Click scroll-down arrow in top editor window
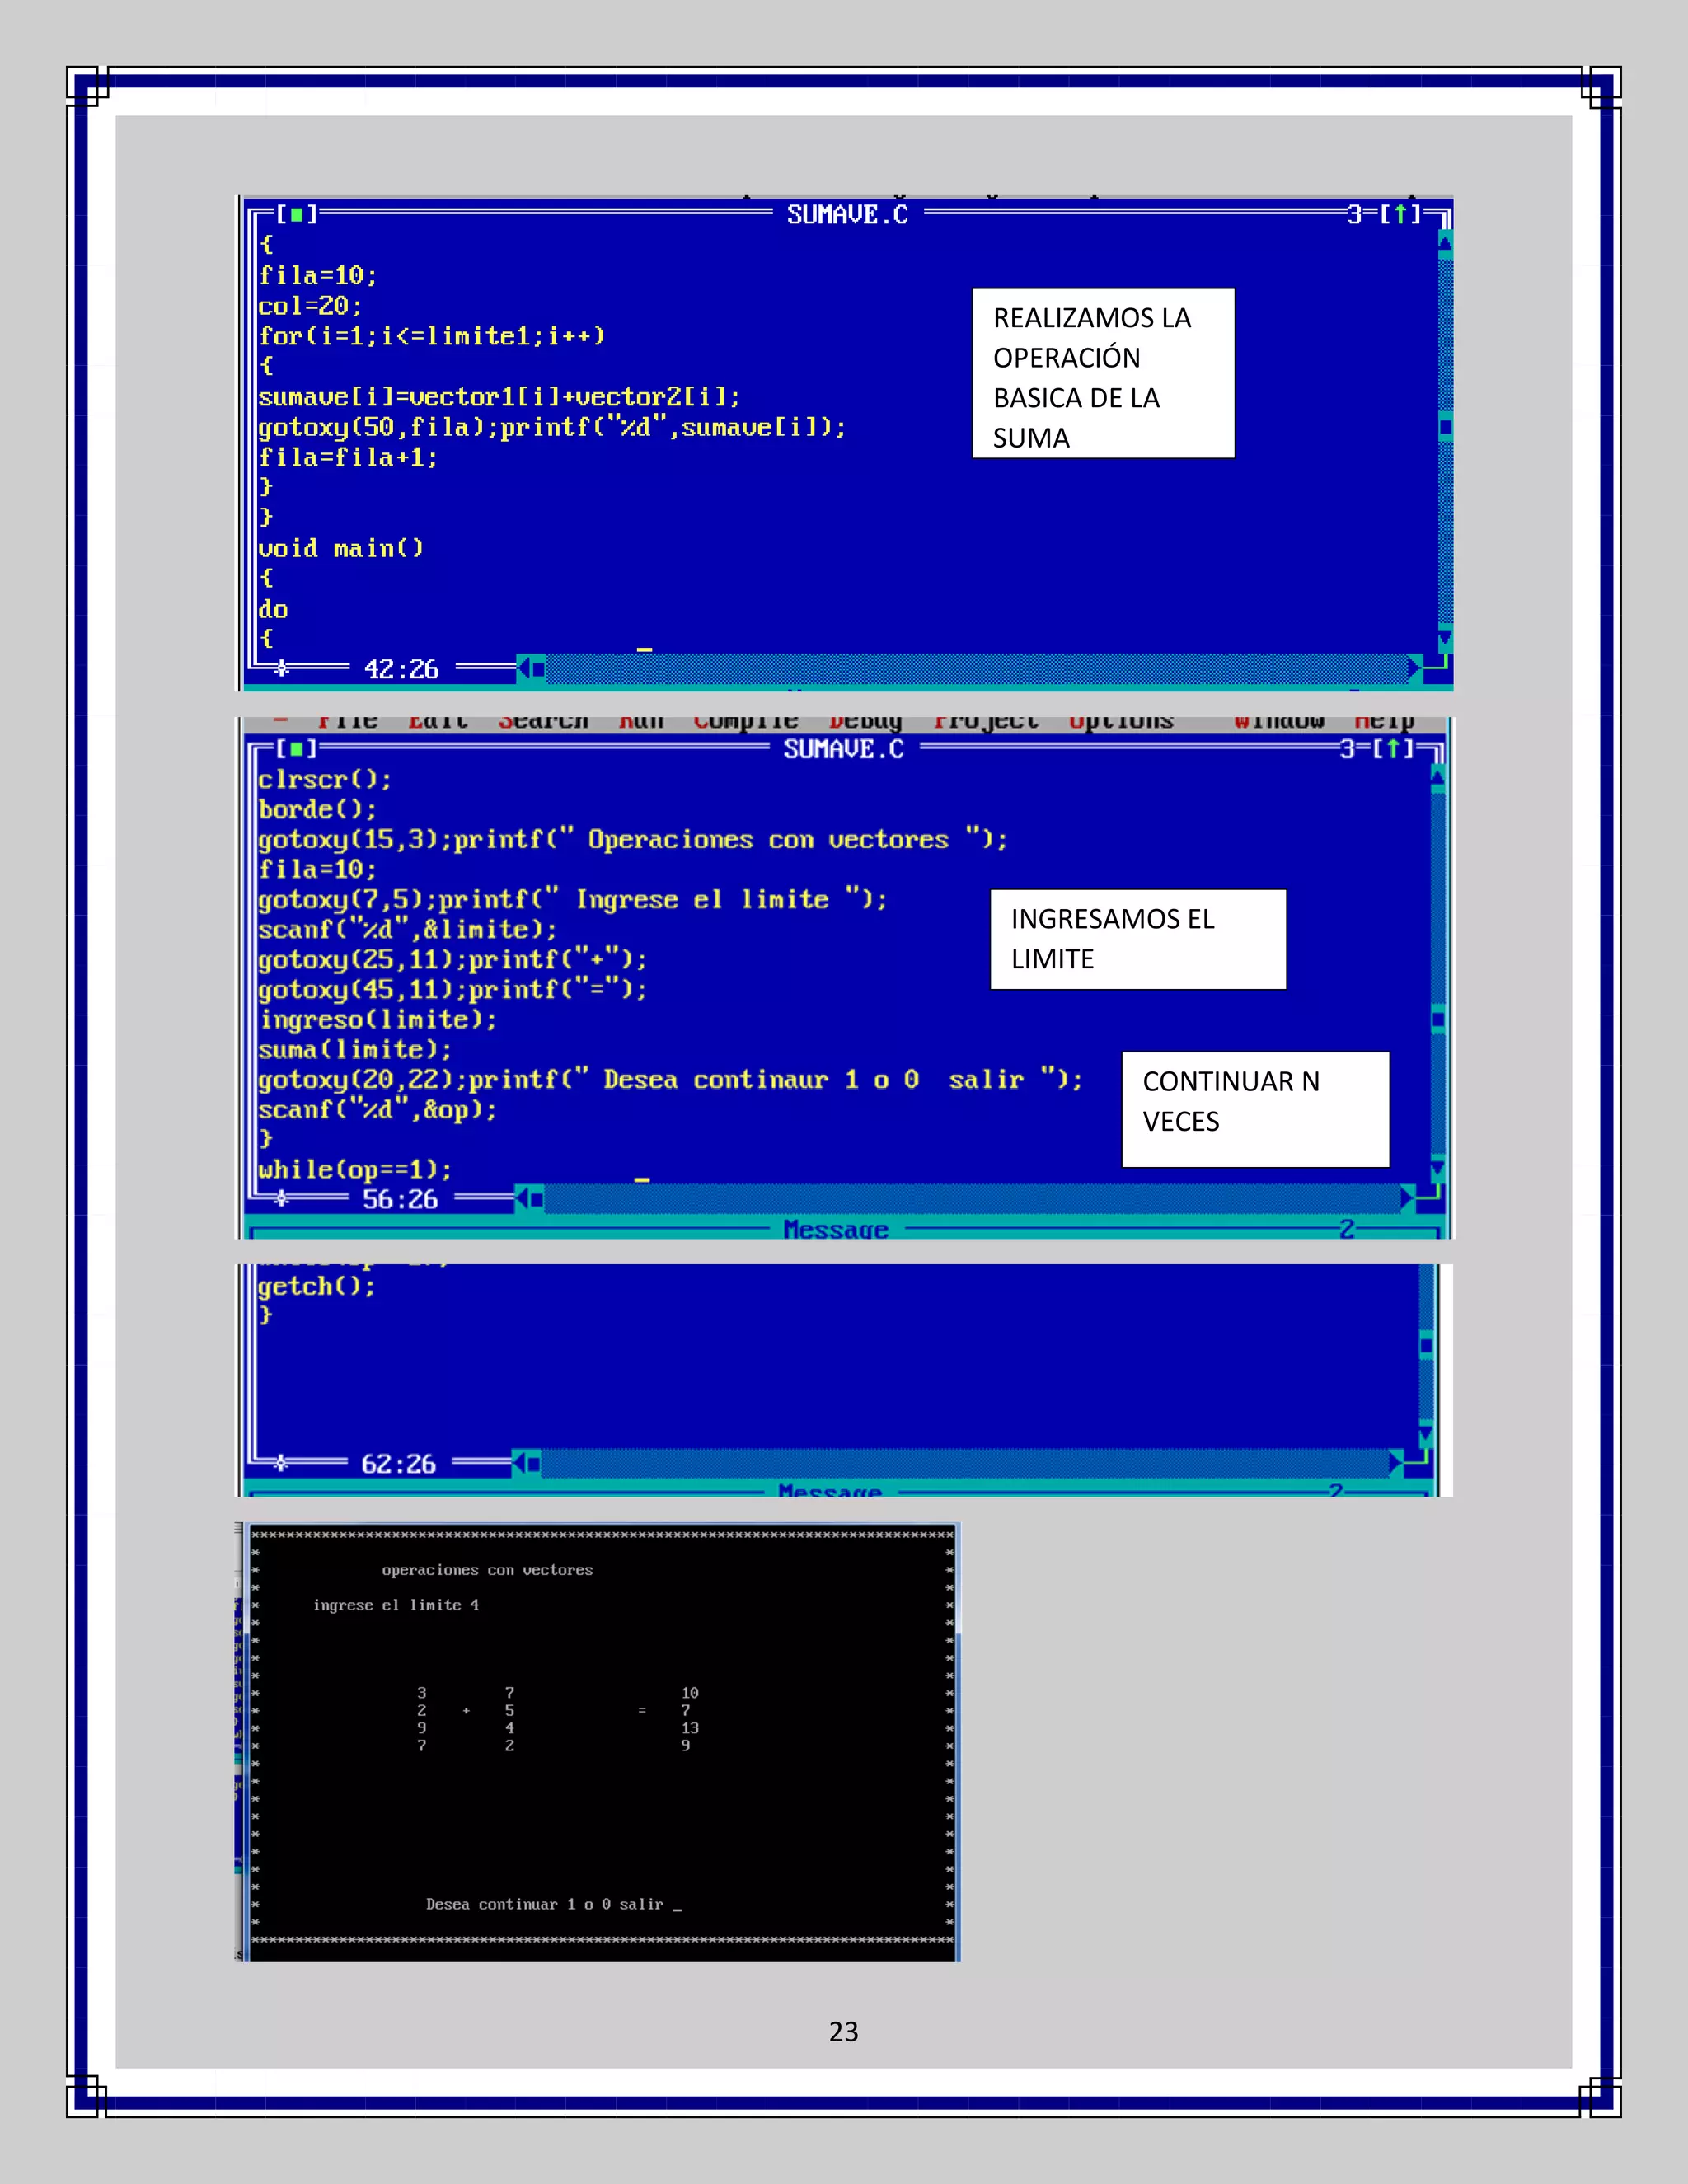This screenshot has height=2184, width=1688. (1445, 638)
